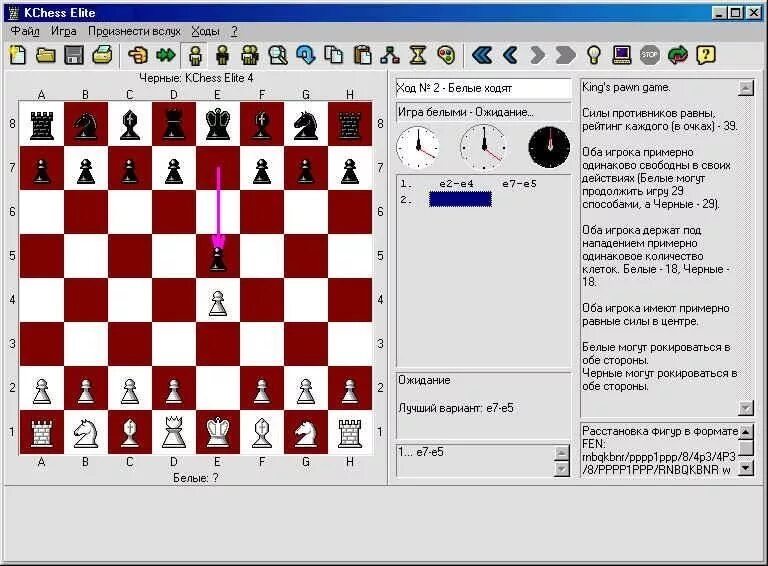
Task: Click the hourglass time control icon
Action: [x=418, y=55]
